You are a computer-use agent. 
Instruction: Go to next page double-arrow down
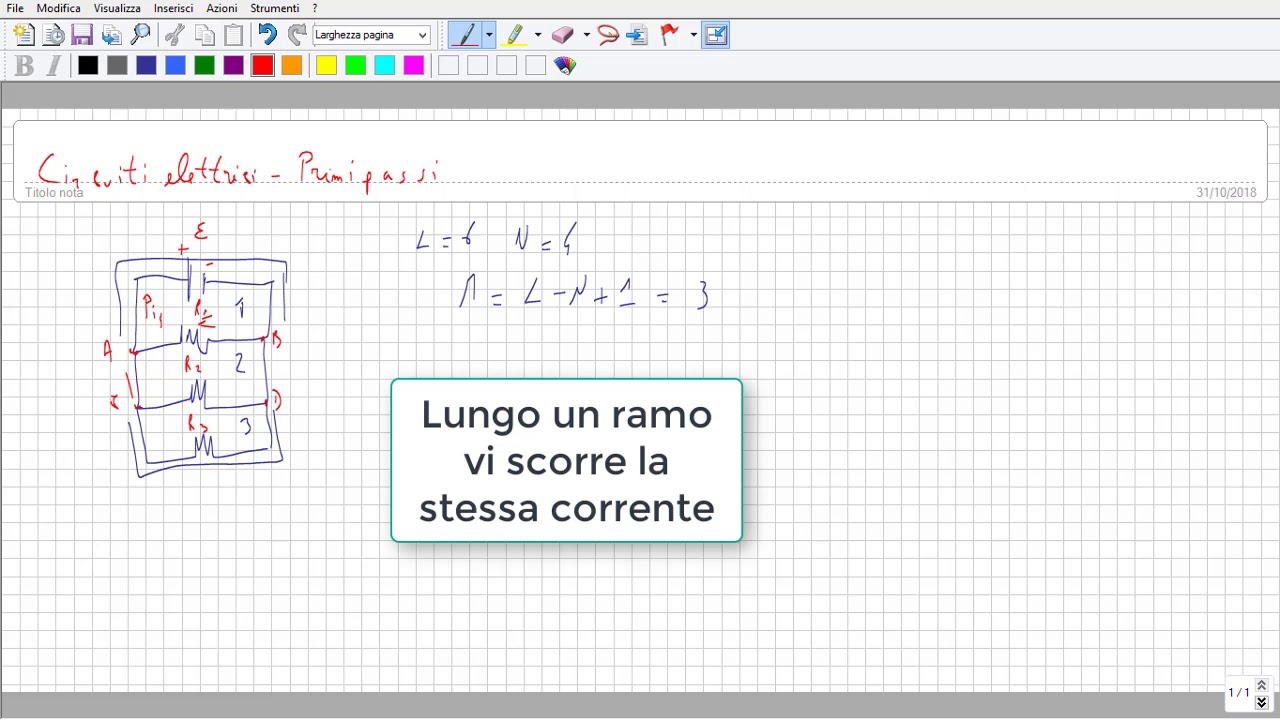pos(1261,703)
